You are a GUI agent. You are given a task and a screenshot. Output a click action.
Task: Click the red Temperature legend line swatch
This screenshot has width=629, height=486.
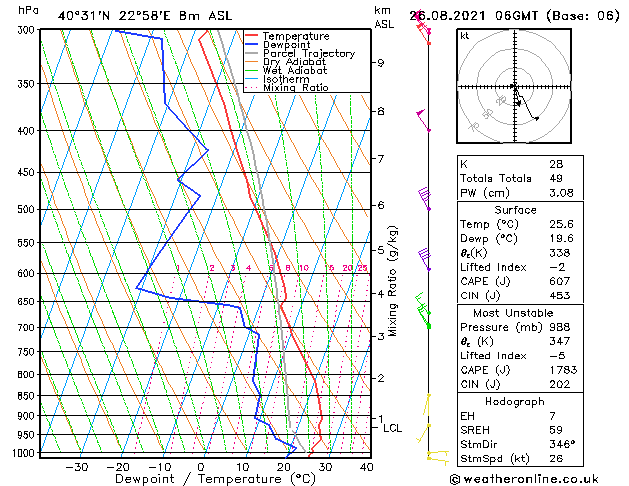click(252, 35)
